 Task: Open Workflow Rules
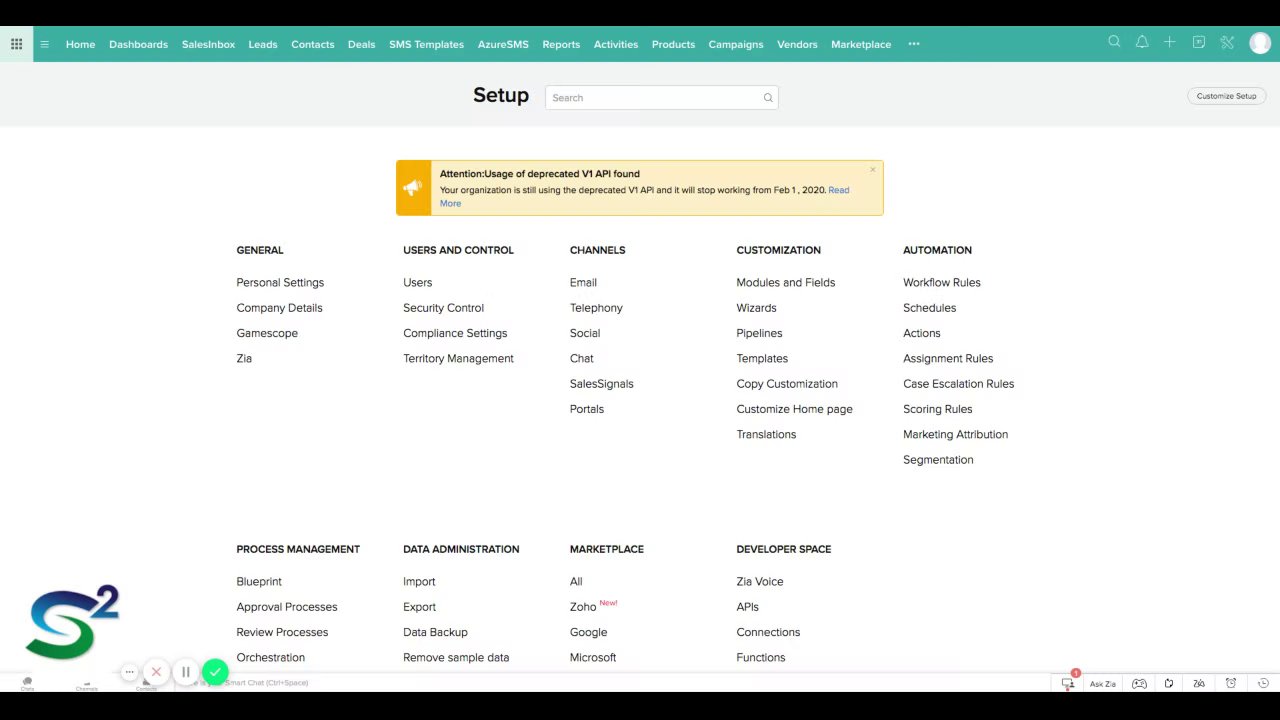[x=942, y=283]
